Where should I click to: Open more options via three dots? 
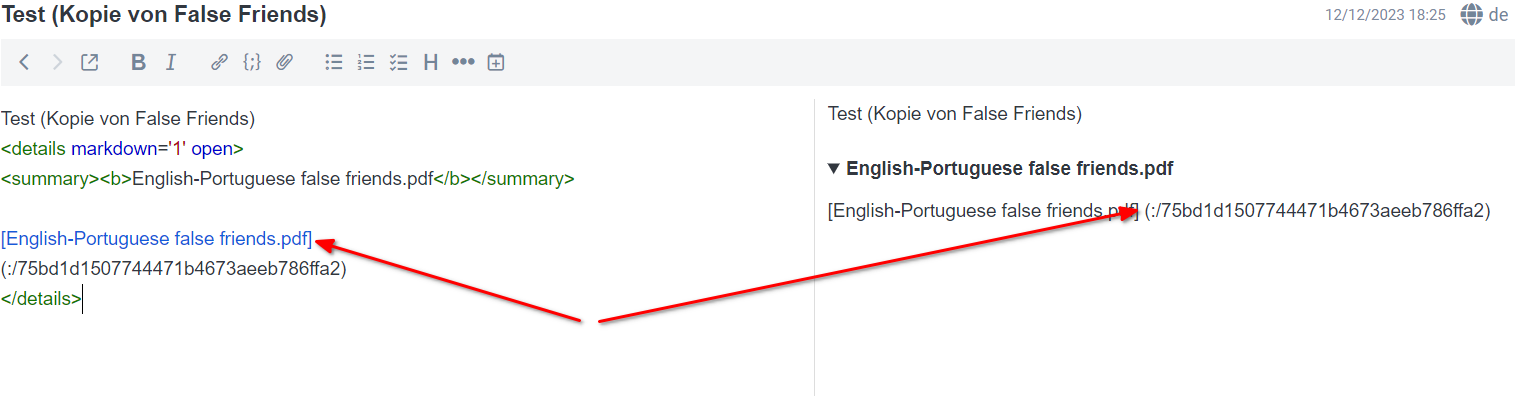pos(463,62)
